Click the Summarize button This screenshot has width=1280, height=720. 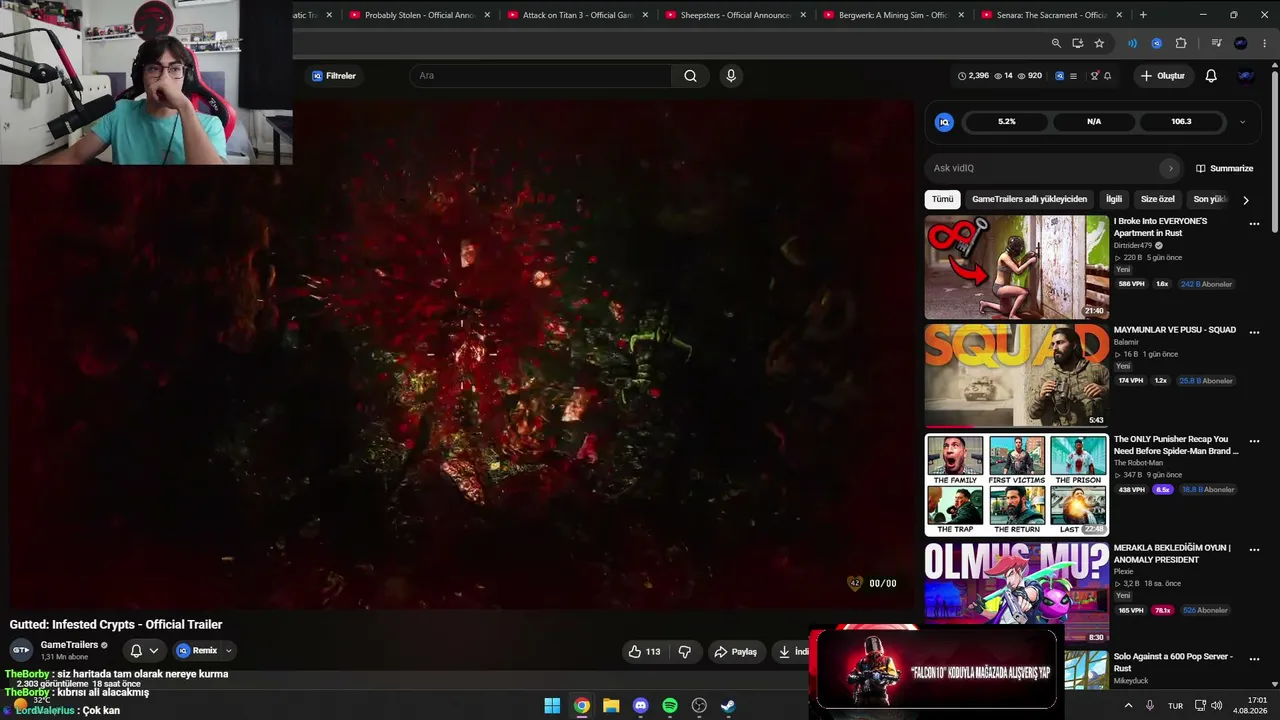(1224, 168)
